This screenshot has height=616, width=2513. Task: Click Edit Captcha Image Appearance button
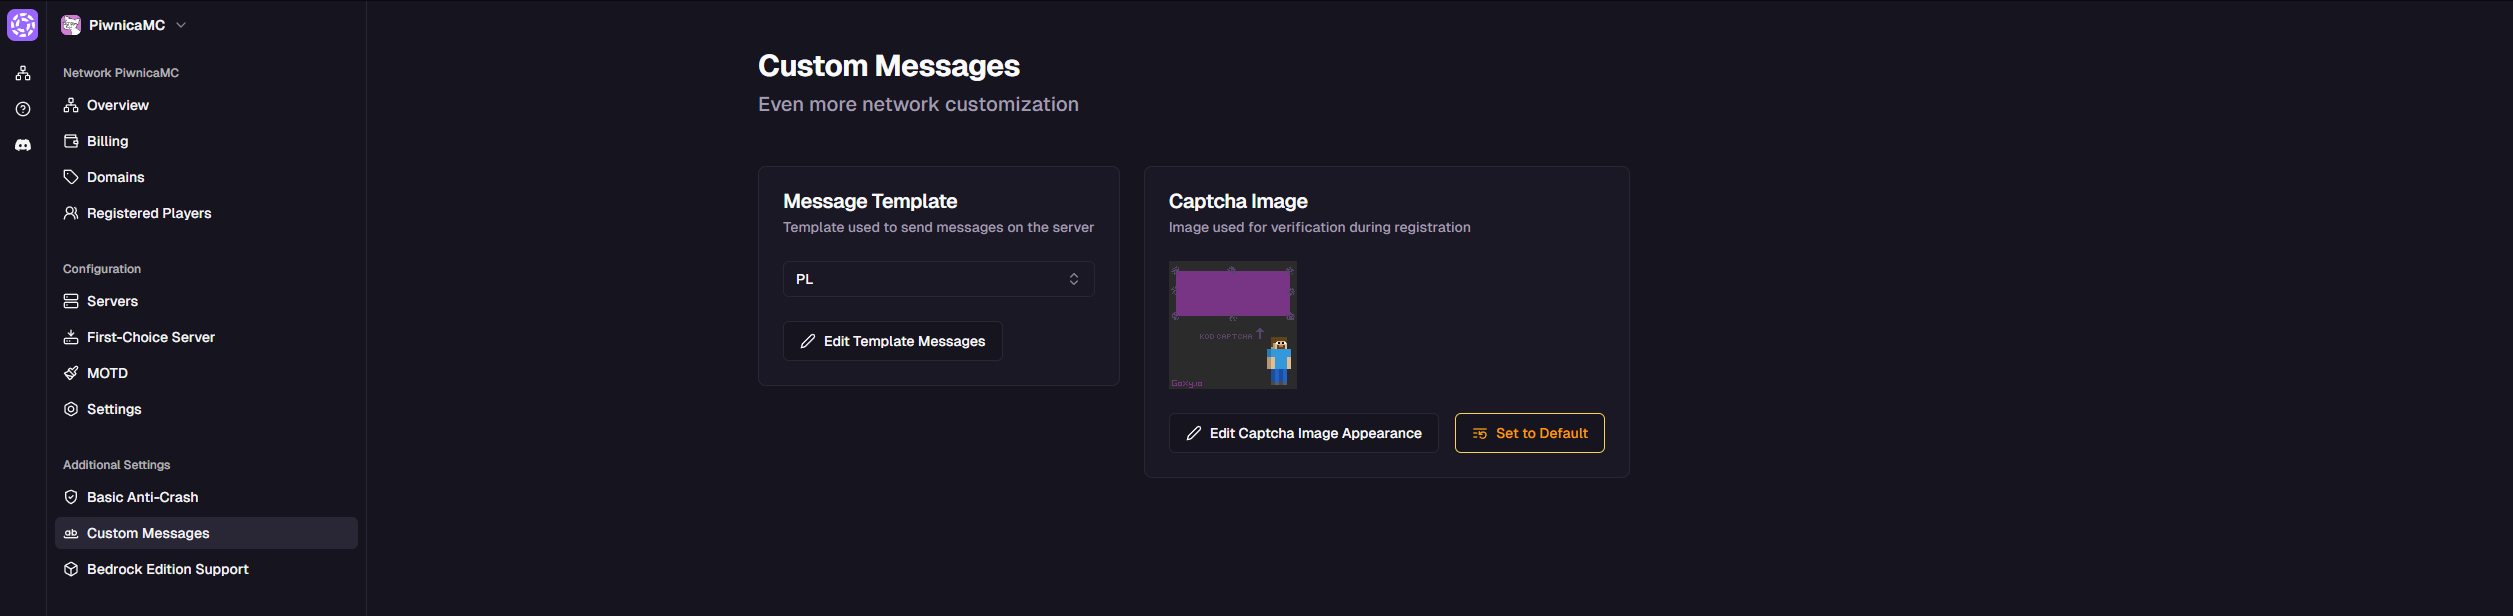click(1303, 433)
